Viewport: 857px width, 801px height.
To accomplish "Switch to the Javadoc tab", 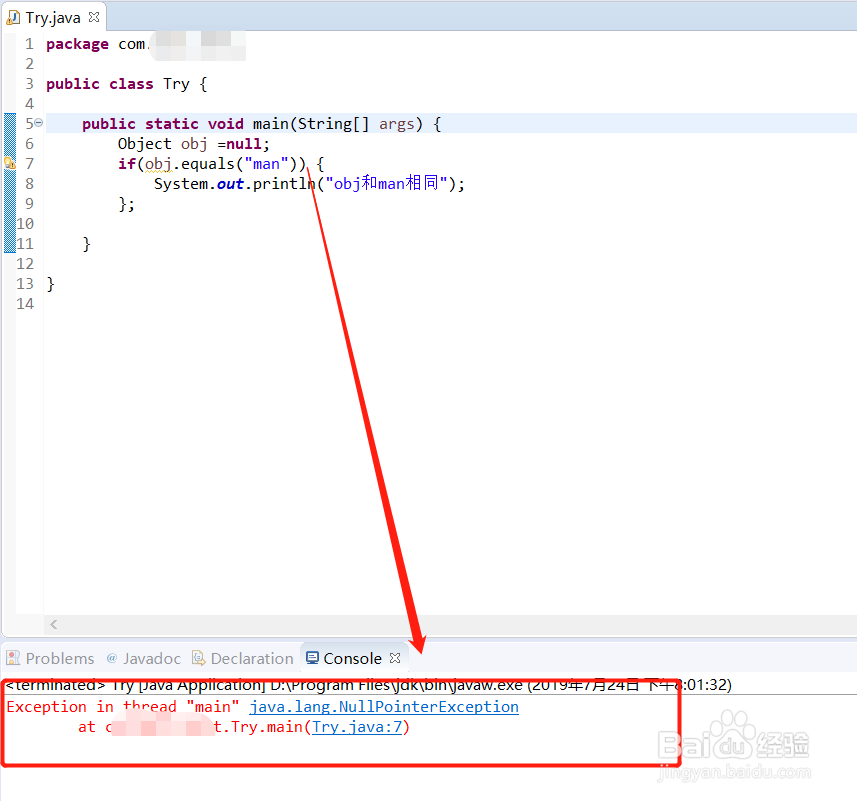I will [144, 658].
